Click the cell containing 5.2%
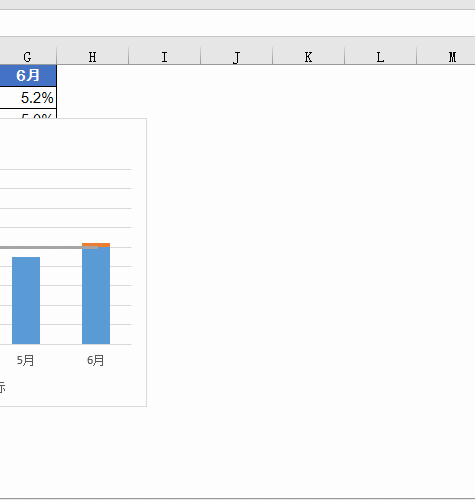The height and width of the screenshot is (500, 475). [x=28, y=98]
